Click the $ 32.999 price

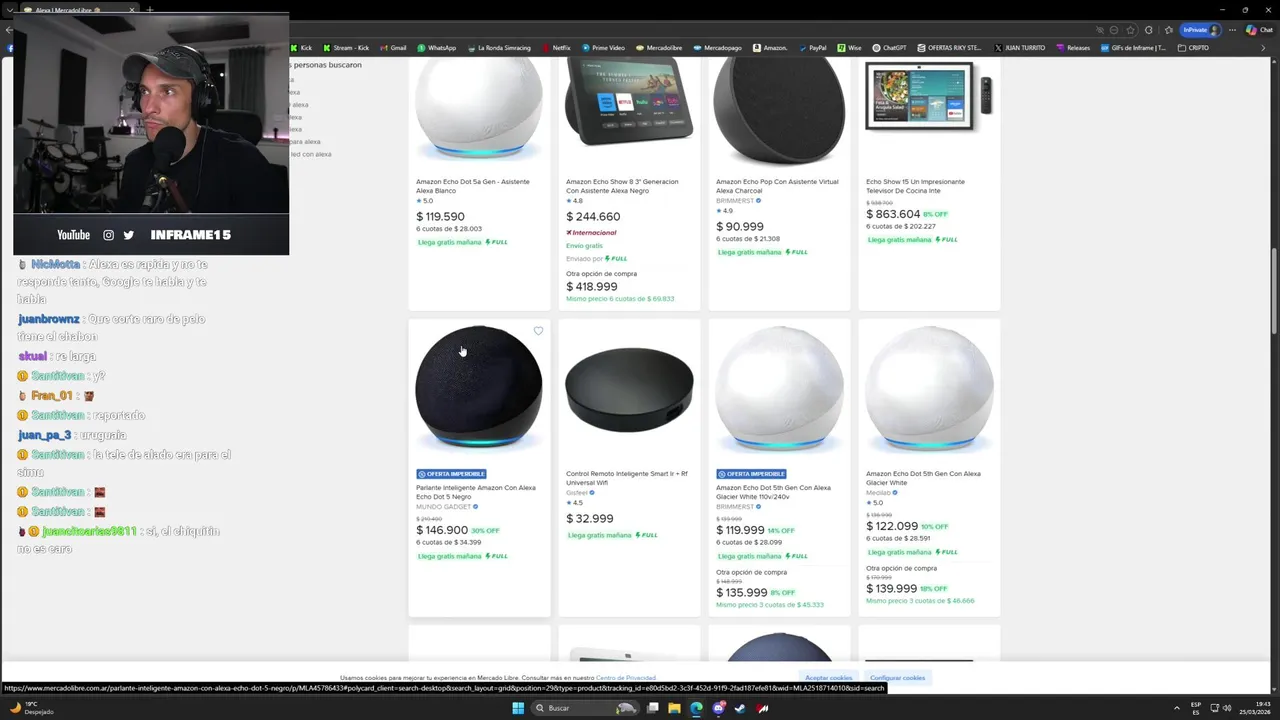pos(590,519)
